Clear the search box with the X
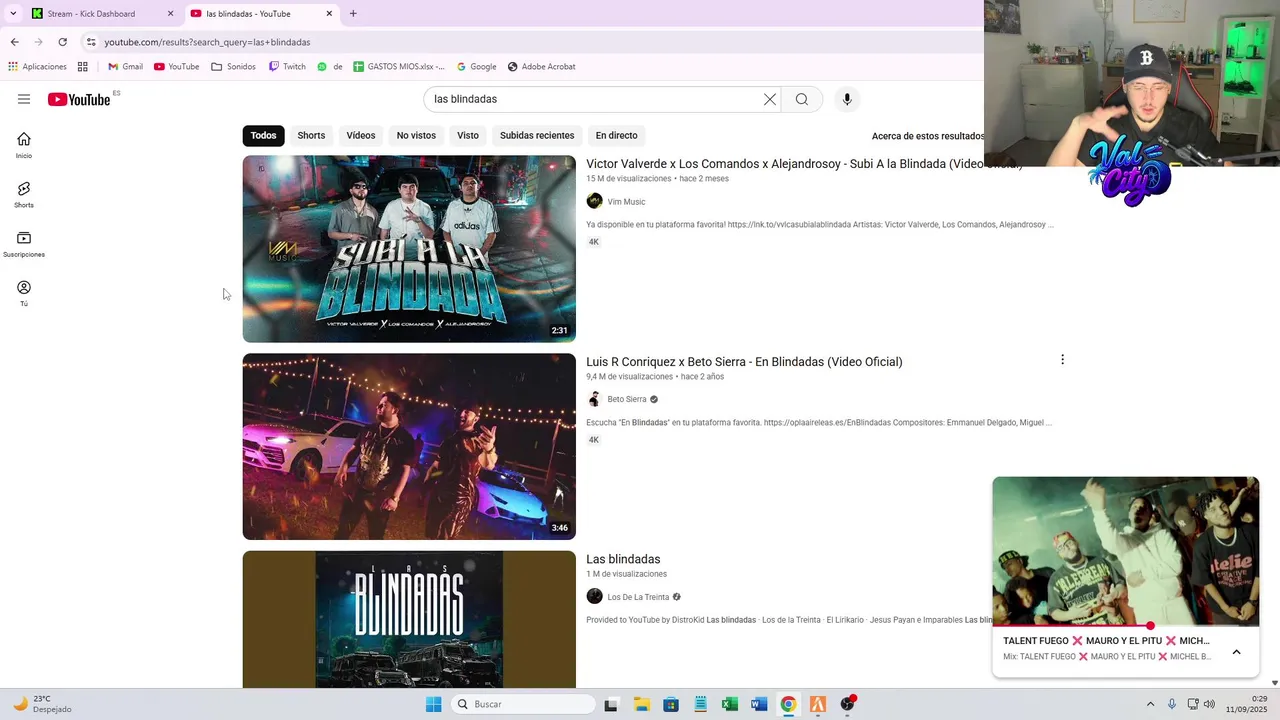The height and width of the screenshot is (720, 1280). (770, 99)
